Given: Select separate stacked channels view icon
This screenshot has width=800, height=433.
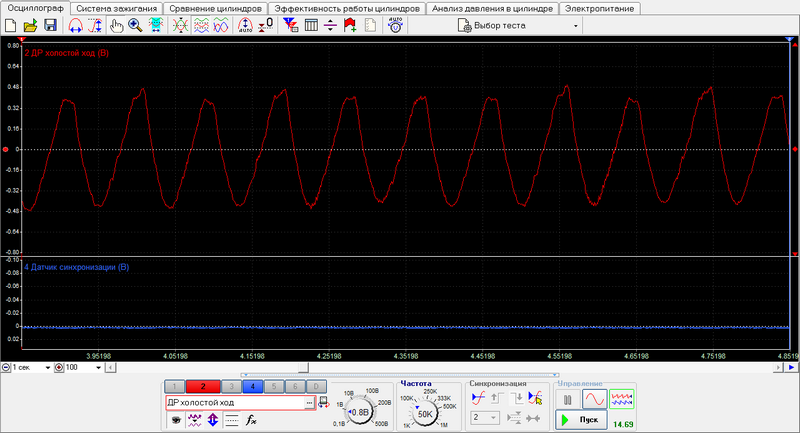Looking at the screenshot, I should point(201,25).
